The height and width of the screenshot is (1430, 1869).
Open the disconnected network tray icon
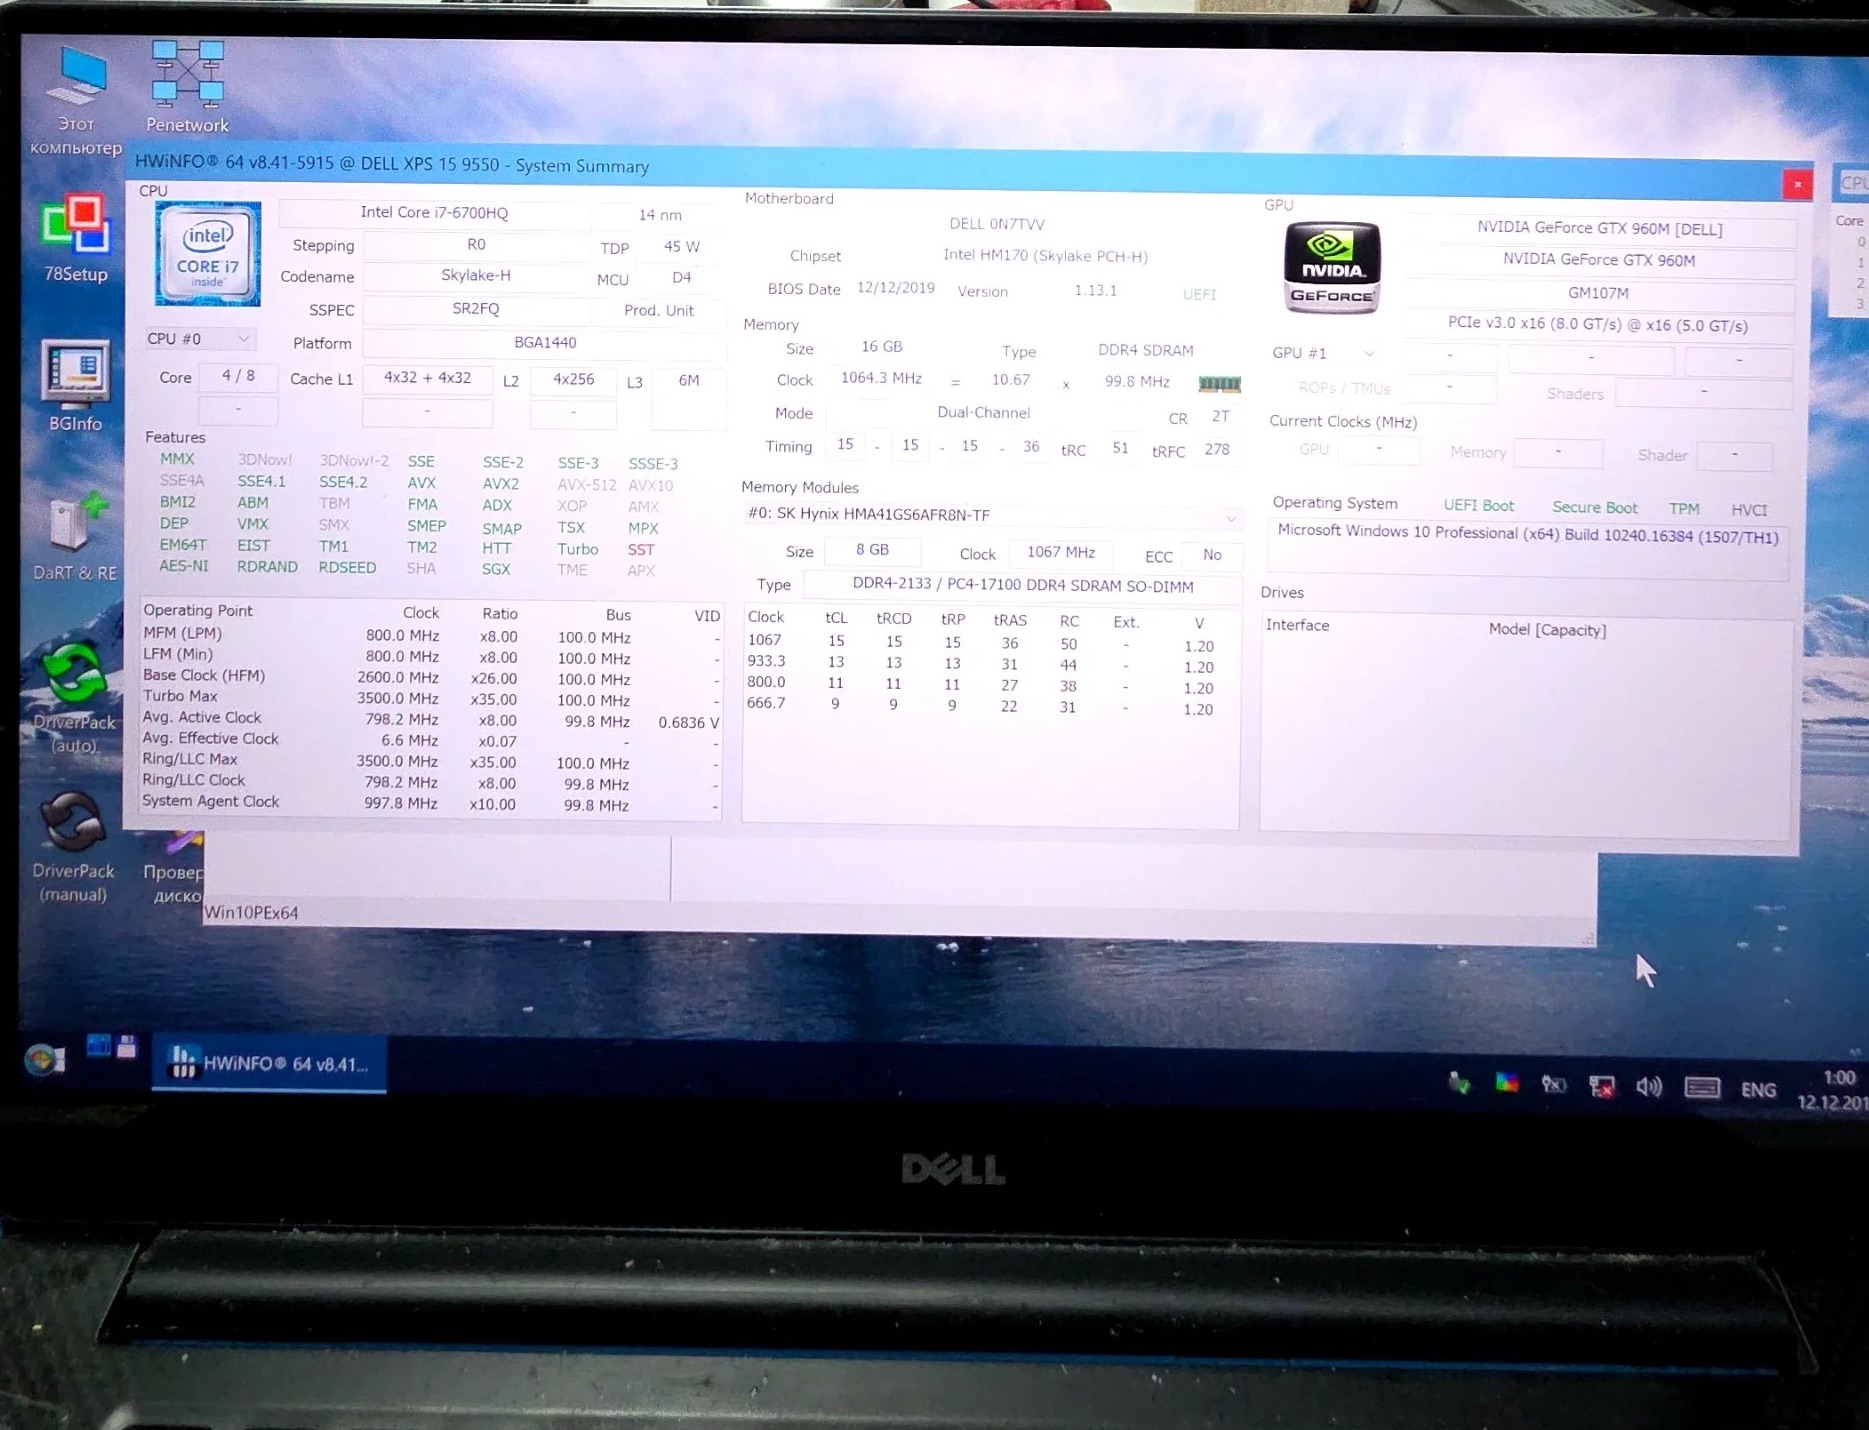[x=1602, y=1086]
